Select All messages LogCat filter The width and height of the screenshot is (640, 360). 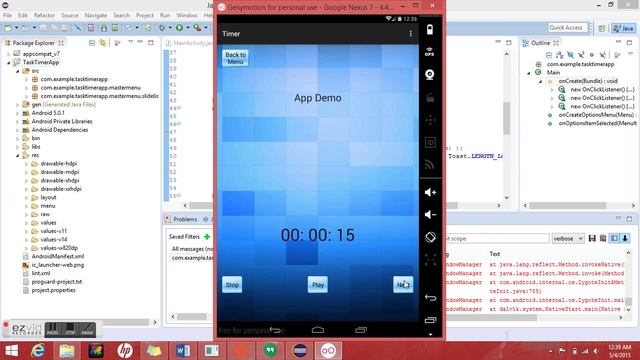coord(192,249)
